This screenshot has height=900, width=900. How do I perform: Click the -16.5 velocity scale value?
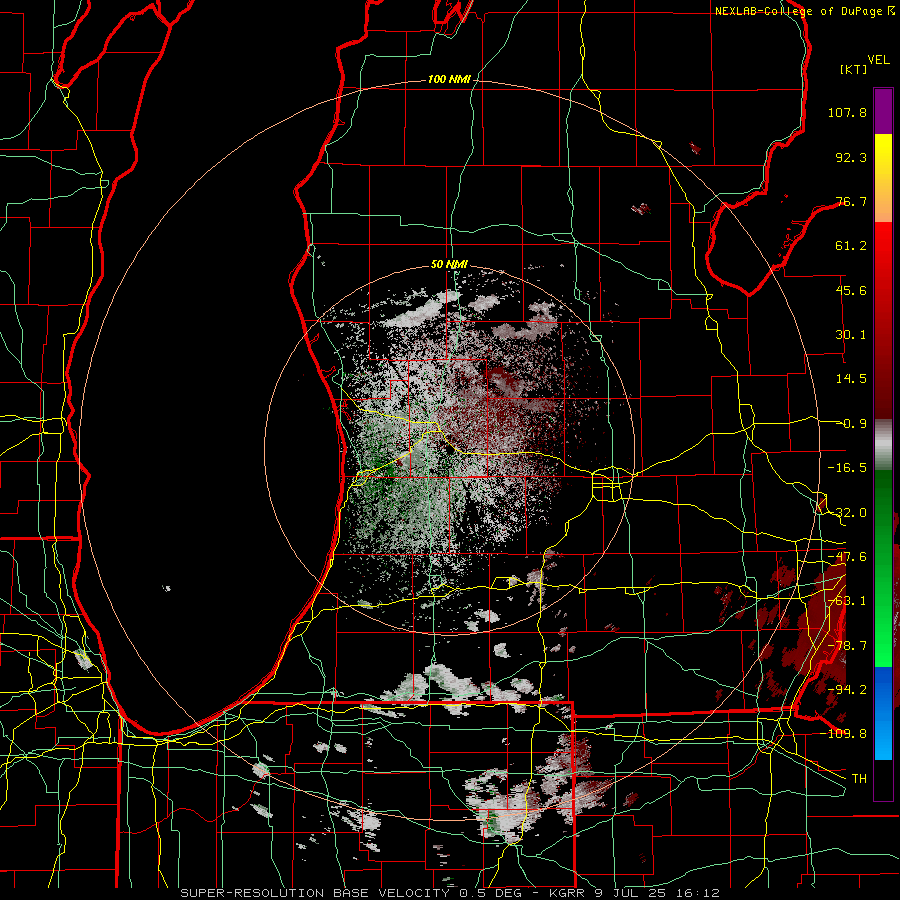pos(847,468)
